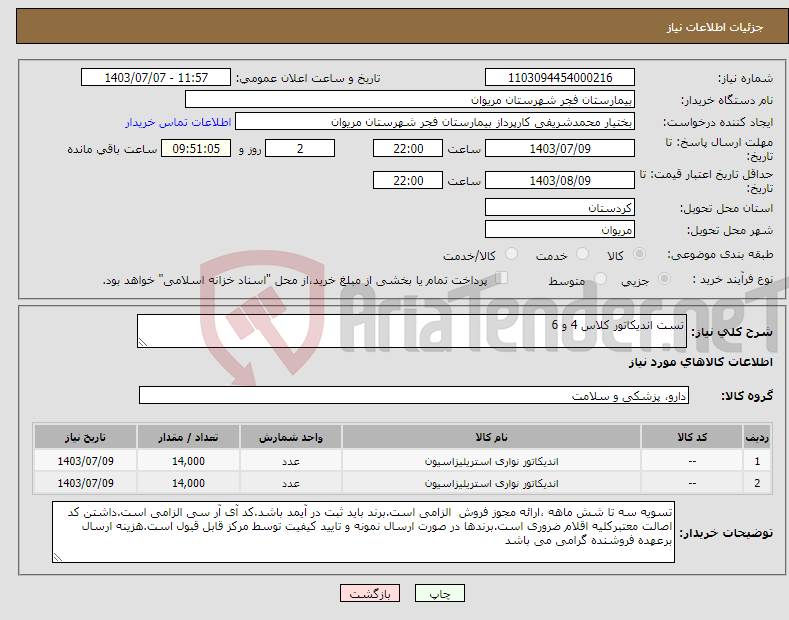Click delivery province field کردستان
The height and width of the screenshot is (620, 789).
(560, 207)
